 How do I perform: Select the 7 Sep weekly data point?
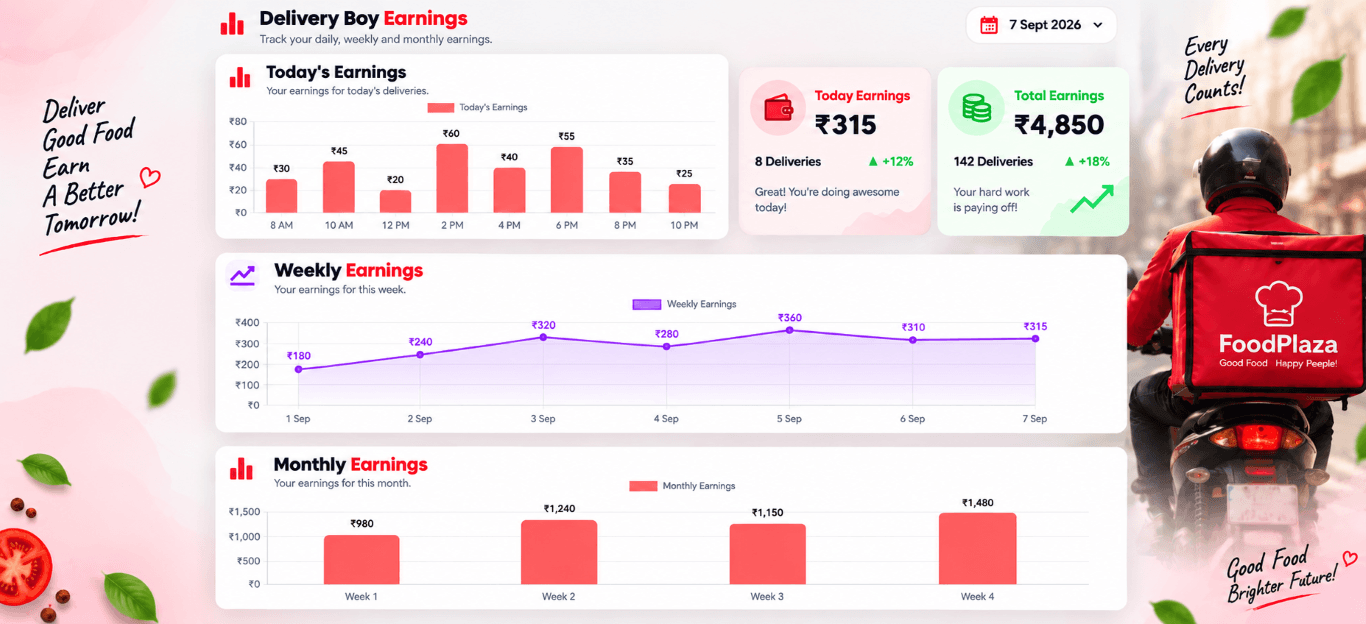click(x=1035, y=339)
